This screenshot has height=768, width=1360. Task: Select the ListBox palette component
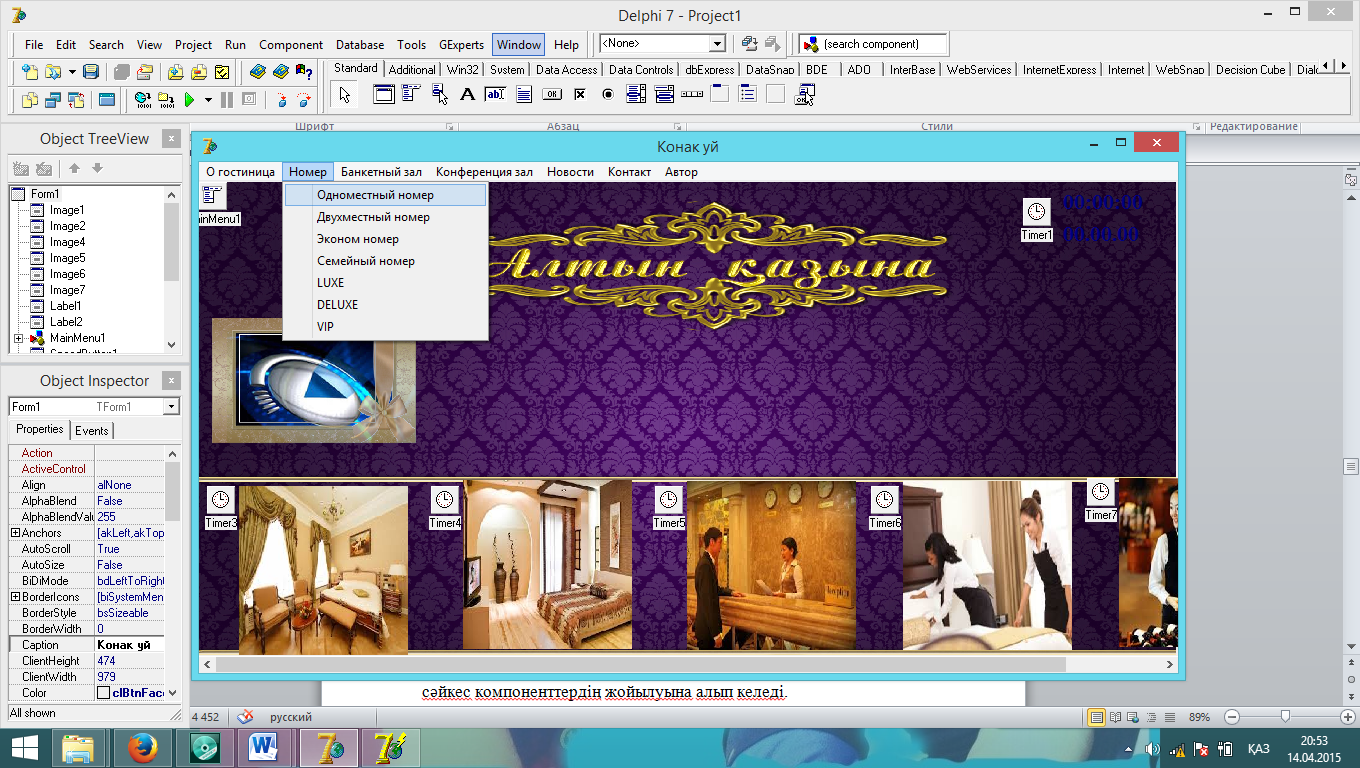(x=635, y=95)
